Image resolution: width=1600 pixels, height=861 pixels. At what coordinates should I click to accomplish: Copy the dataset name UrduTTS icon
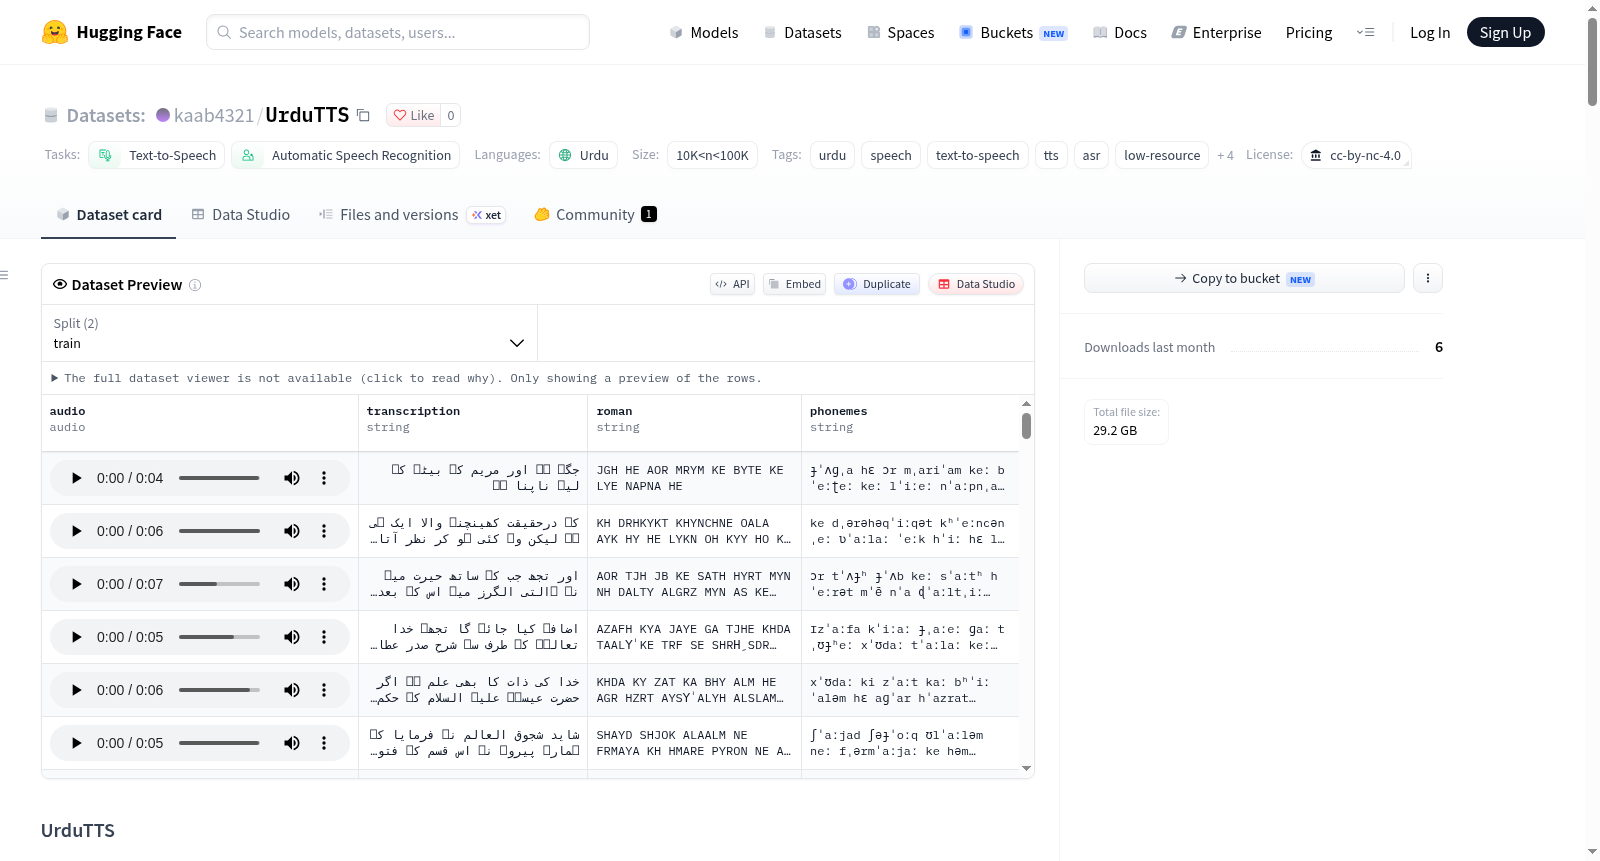click(x=364, y=115)
